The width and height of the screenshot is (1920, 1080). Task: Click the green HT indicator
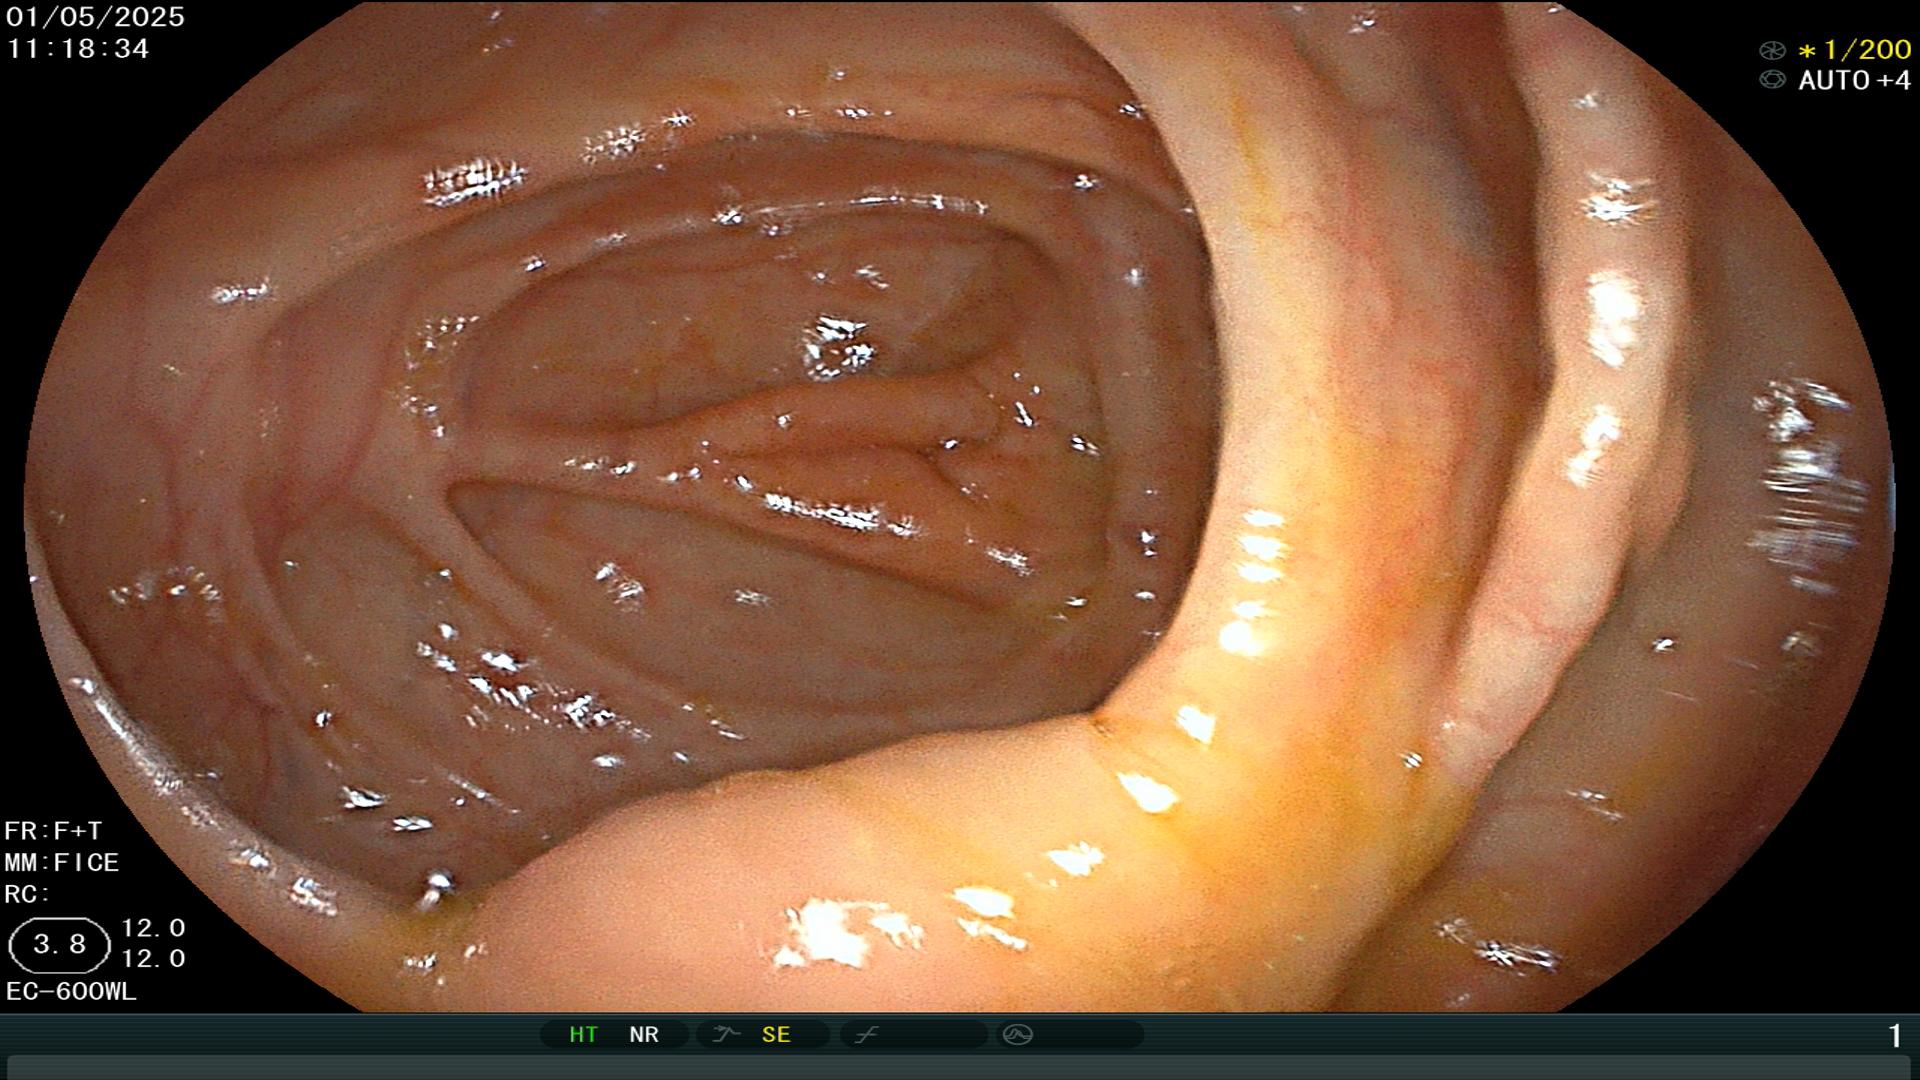pyautogui.click(x=583, y=1034)
